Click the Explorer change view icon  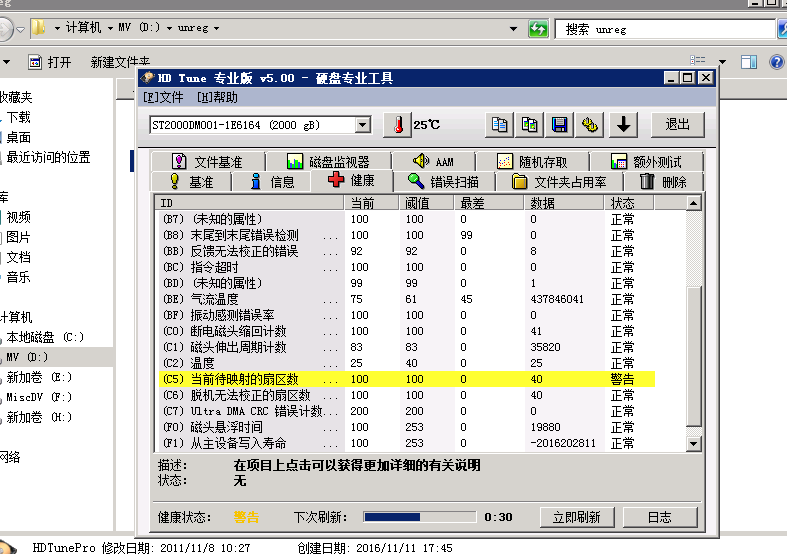pyautogui.click(x=698, y=61)
